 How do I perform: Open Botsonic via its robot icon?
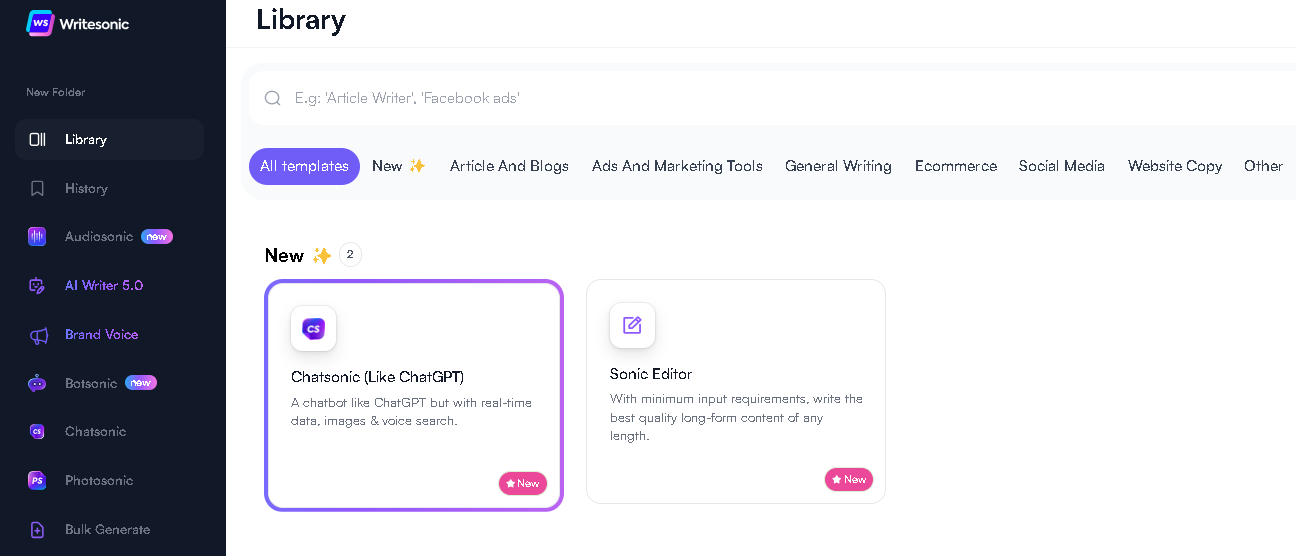click(38, 383)
